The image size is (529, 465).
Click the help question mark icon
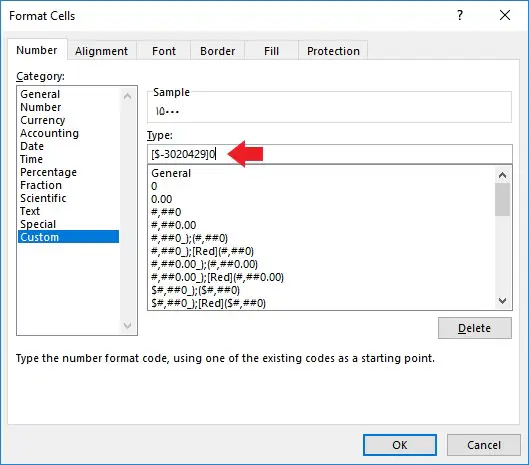pyautogui.click(x=460, y=15)
